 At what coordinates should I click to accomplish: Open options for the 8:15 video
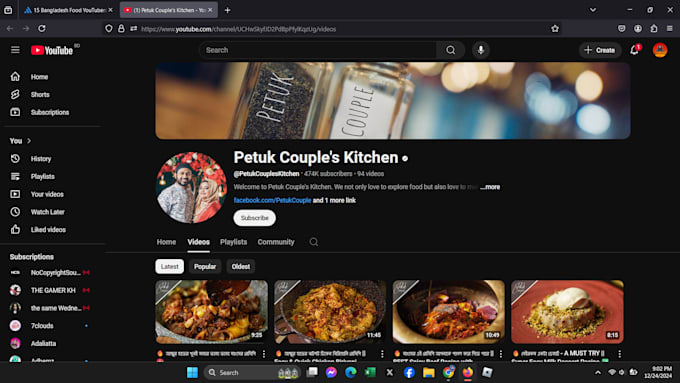pos(619,354)
